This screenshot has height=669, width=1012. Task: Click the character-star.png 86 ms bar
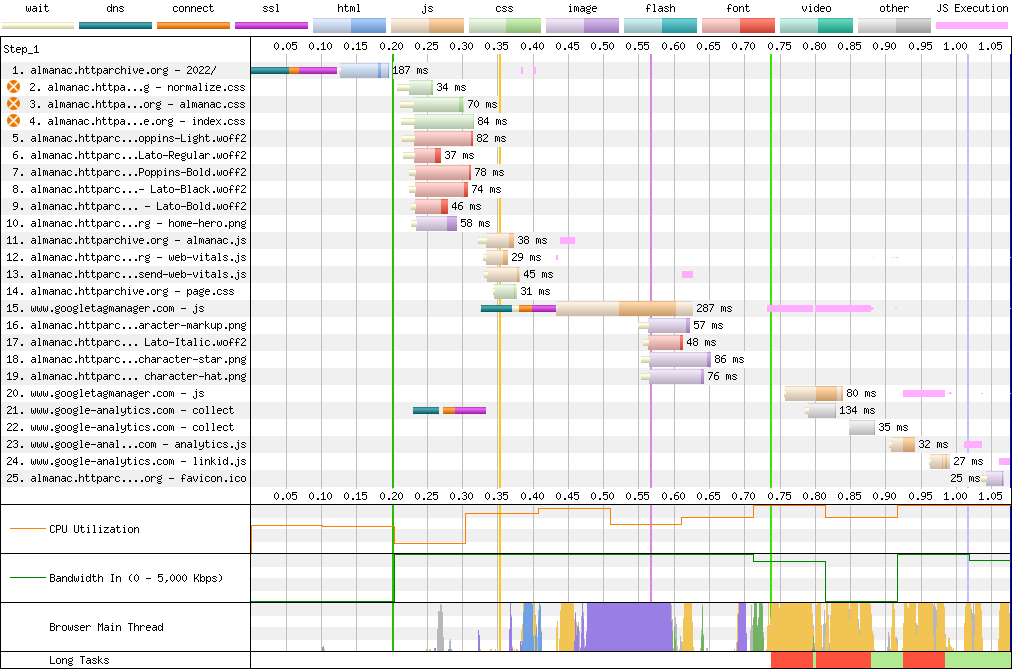point(680,359)
